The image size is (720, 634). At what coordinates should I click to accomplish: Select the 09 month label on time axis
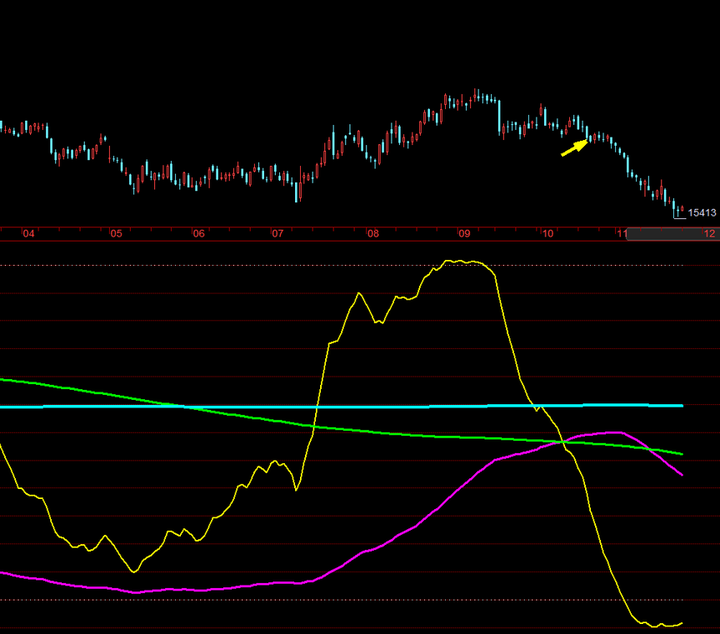(x=464, y=234)
